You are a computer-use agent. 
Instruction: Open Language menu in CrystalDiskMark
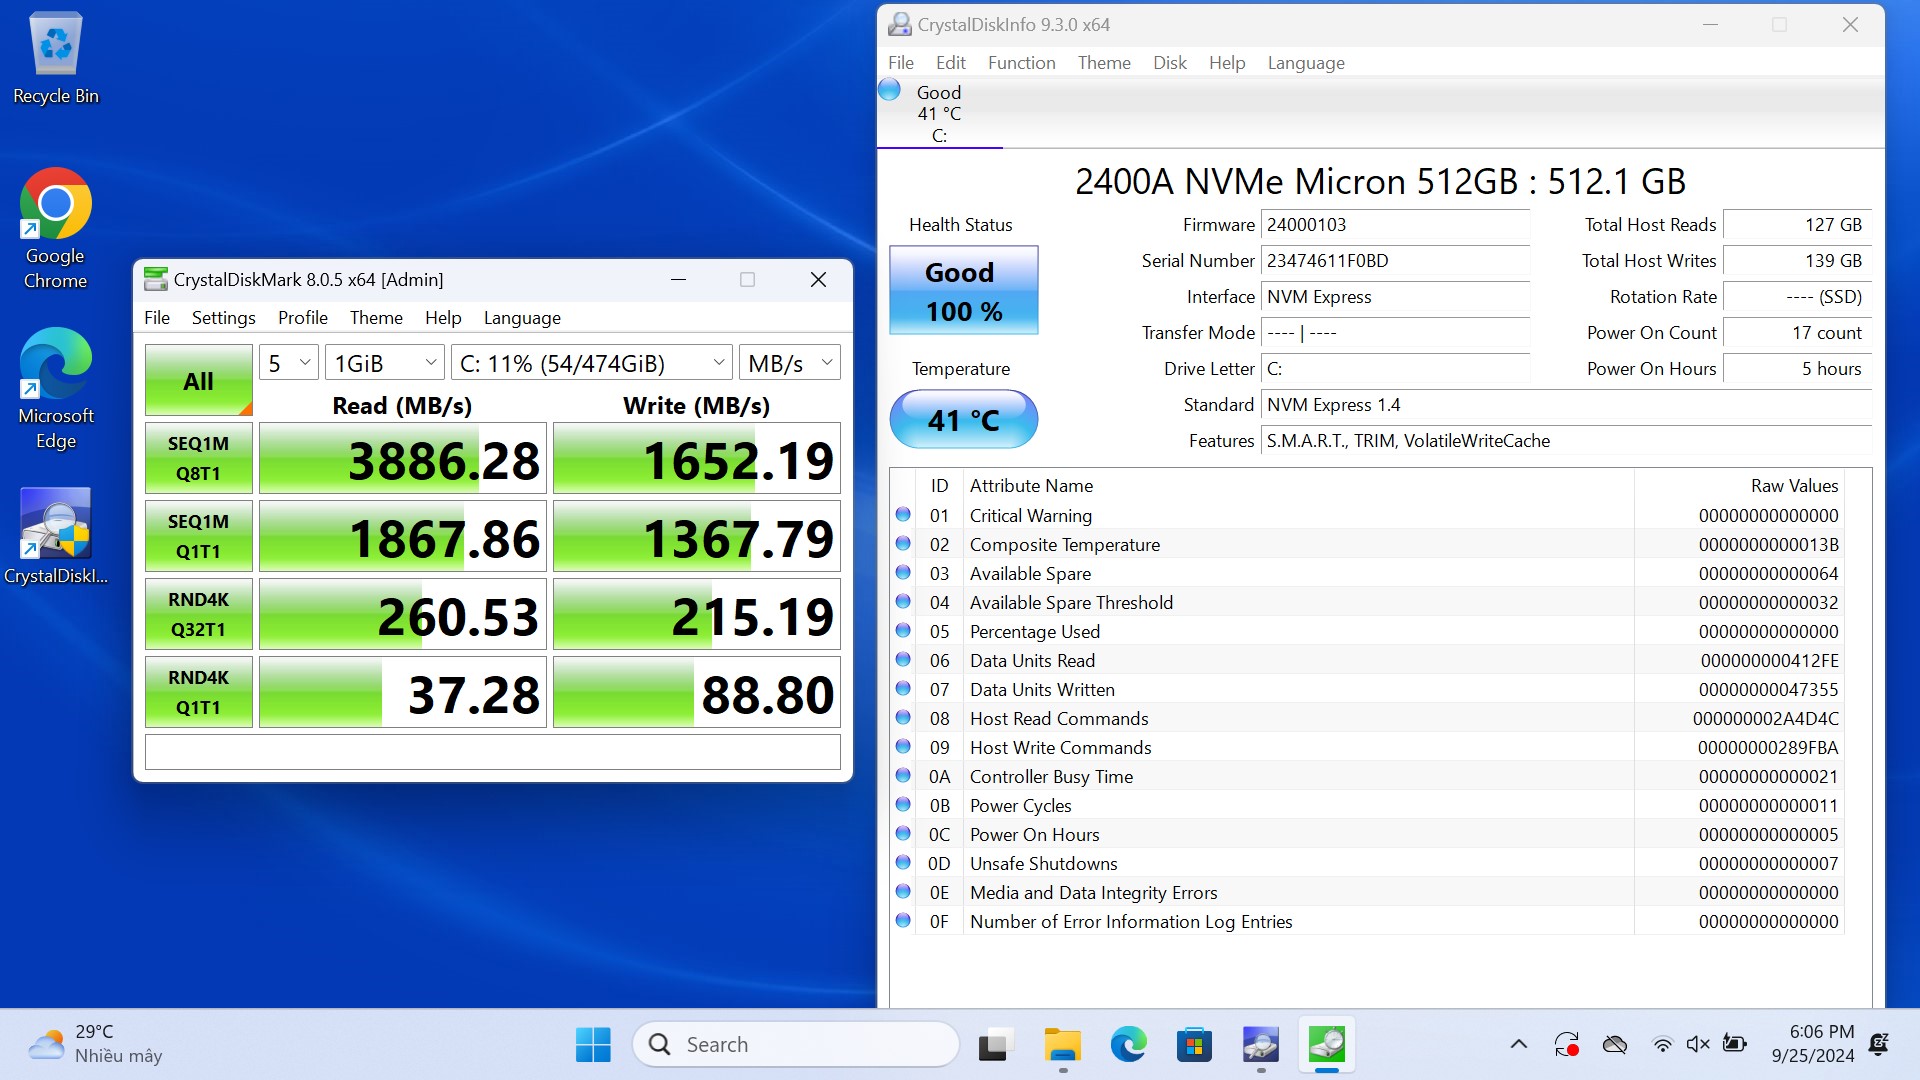pyautogui.click(x=522, y=317)
